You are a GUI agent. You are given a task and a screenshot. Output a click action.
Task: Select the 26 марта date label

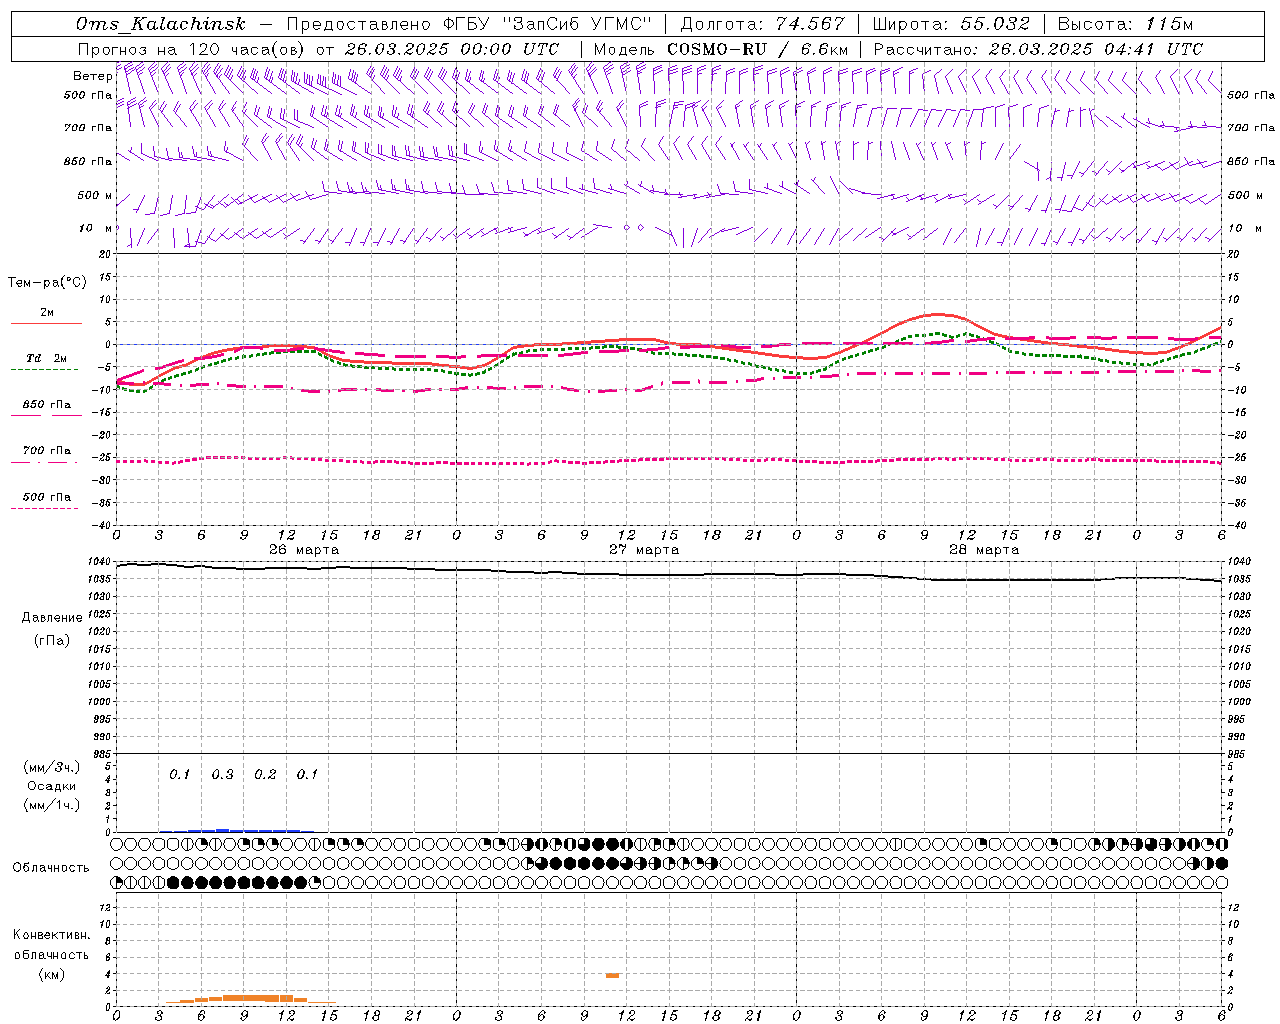tap(304, 550)
